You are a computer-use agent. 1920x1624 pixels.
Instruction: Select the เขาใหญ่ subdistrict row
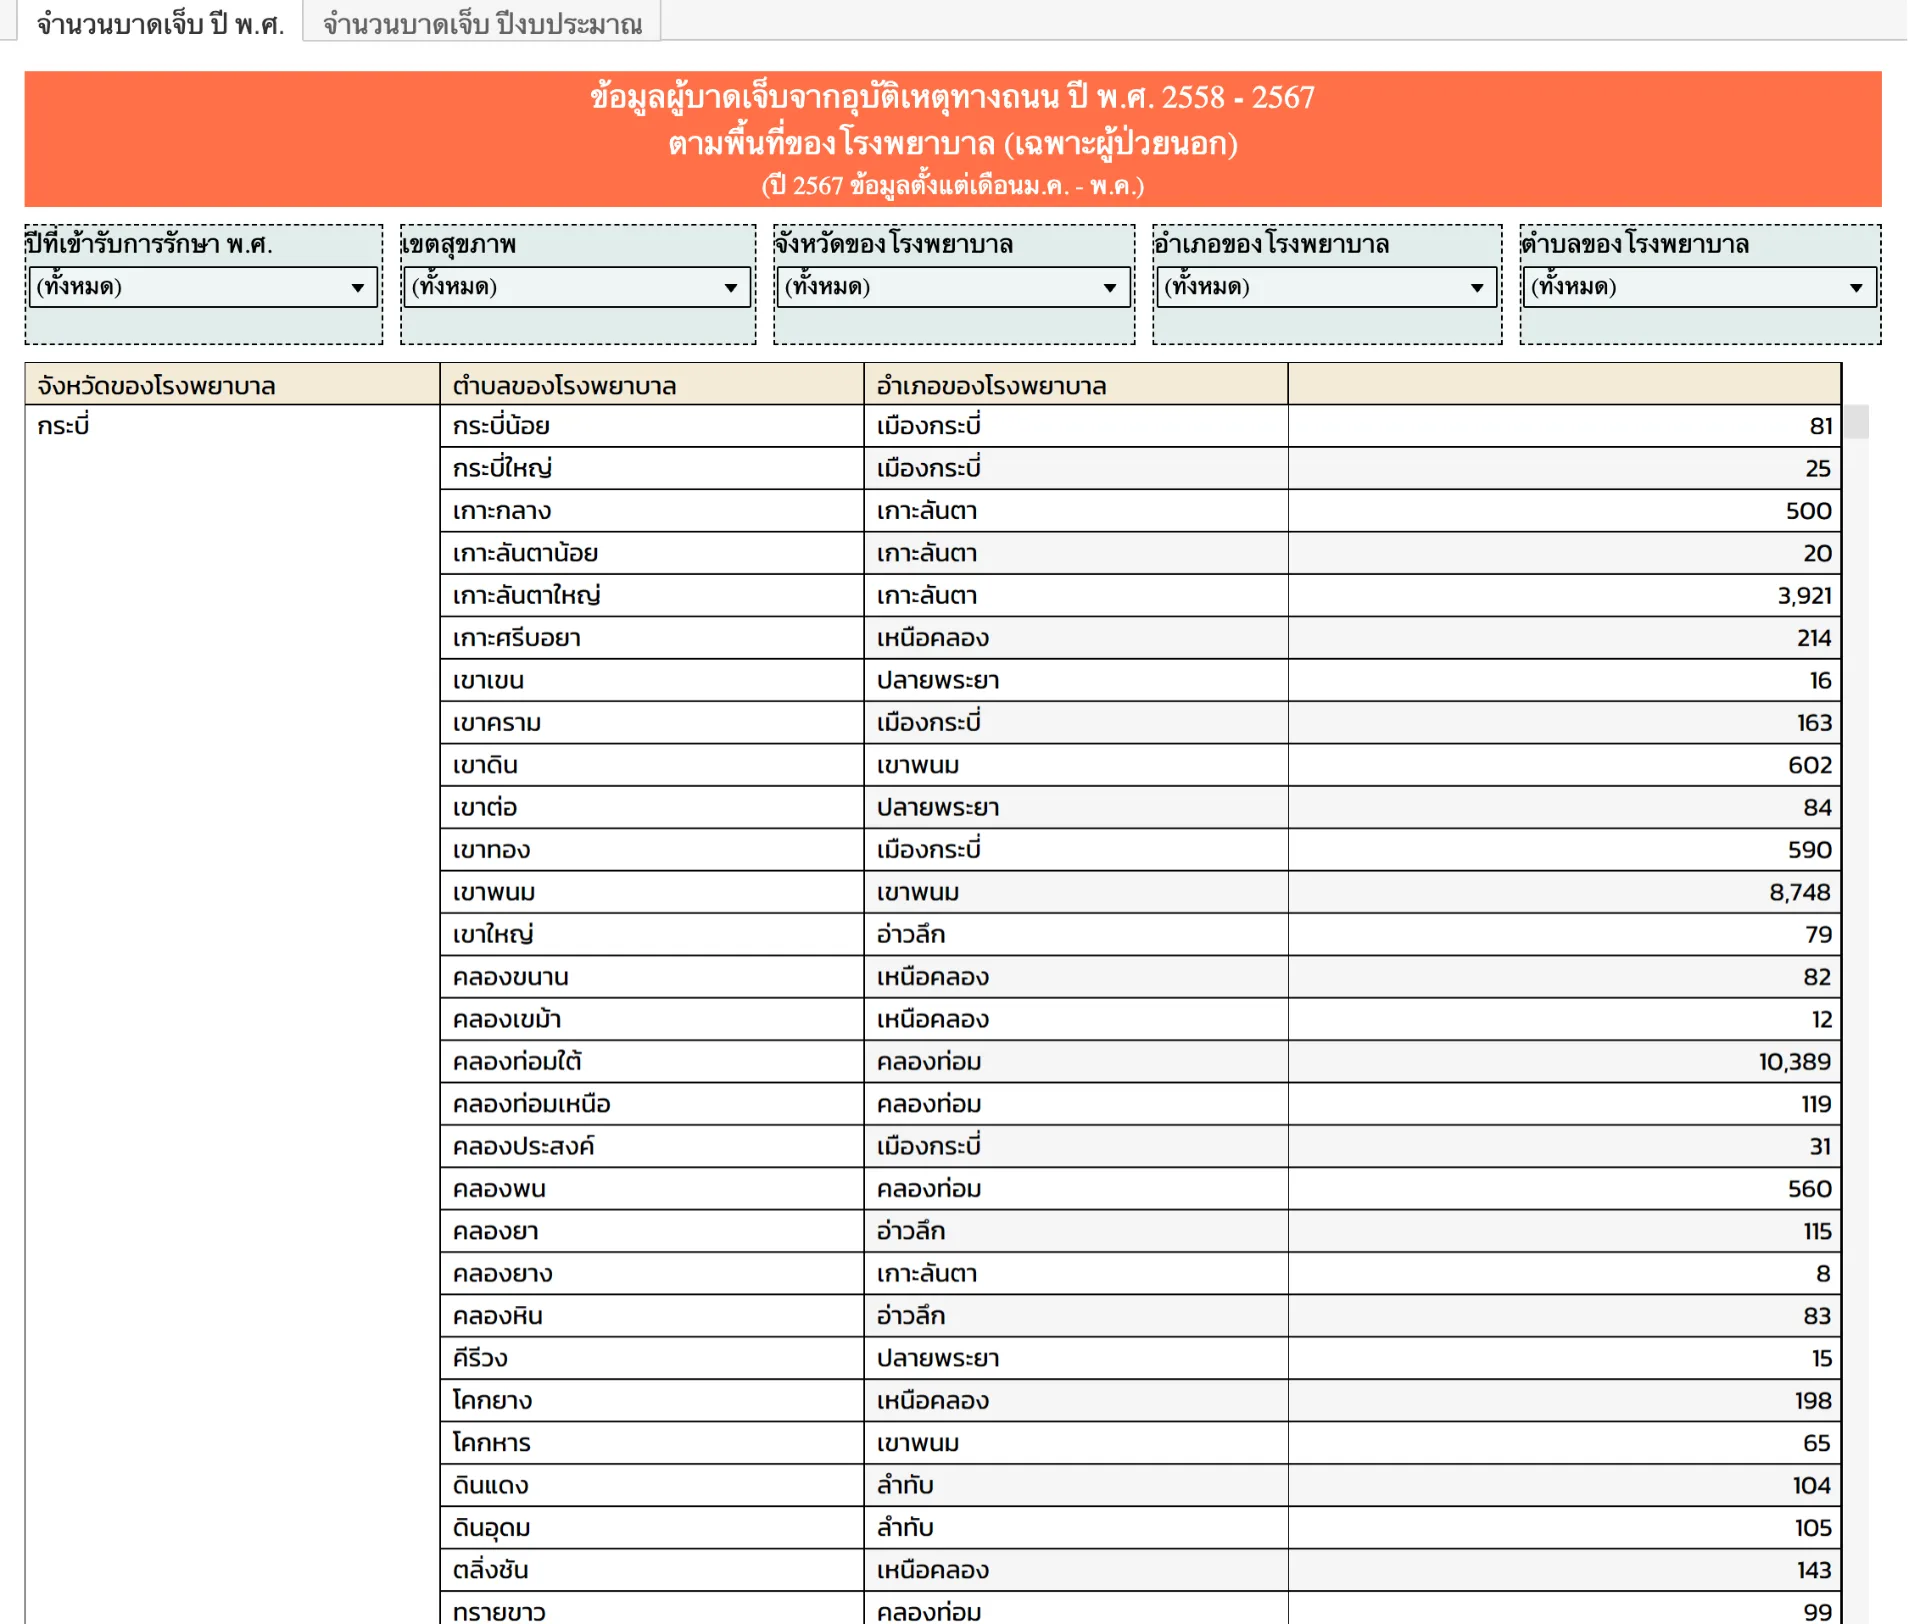[x=652, y=934]
